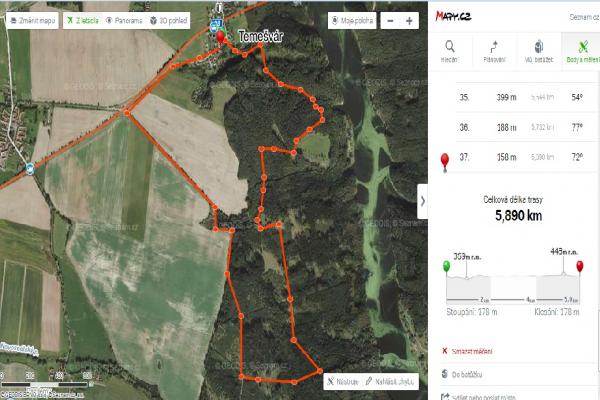The image size is (600, 400).
Task: Open the Nástroje tools menu
Action: pos(343,382)
